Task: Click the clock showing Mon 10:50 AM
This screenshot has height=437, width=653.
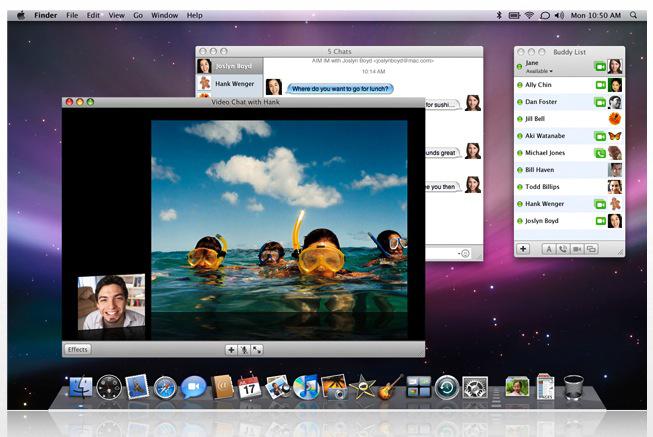Action: click(x=596, y=15)
